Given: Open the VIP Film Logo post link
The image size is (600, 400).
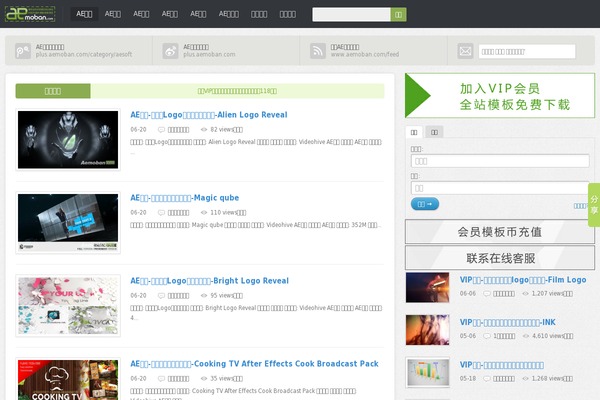Looking at the screenshot, I should [523, 280].
